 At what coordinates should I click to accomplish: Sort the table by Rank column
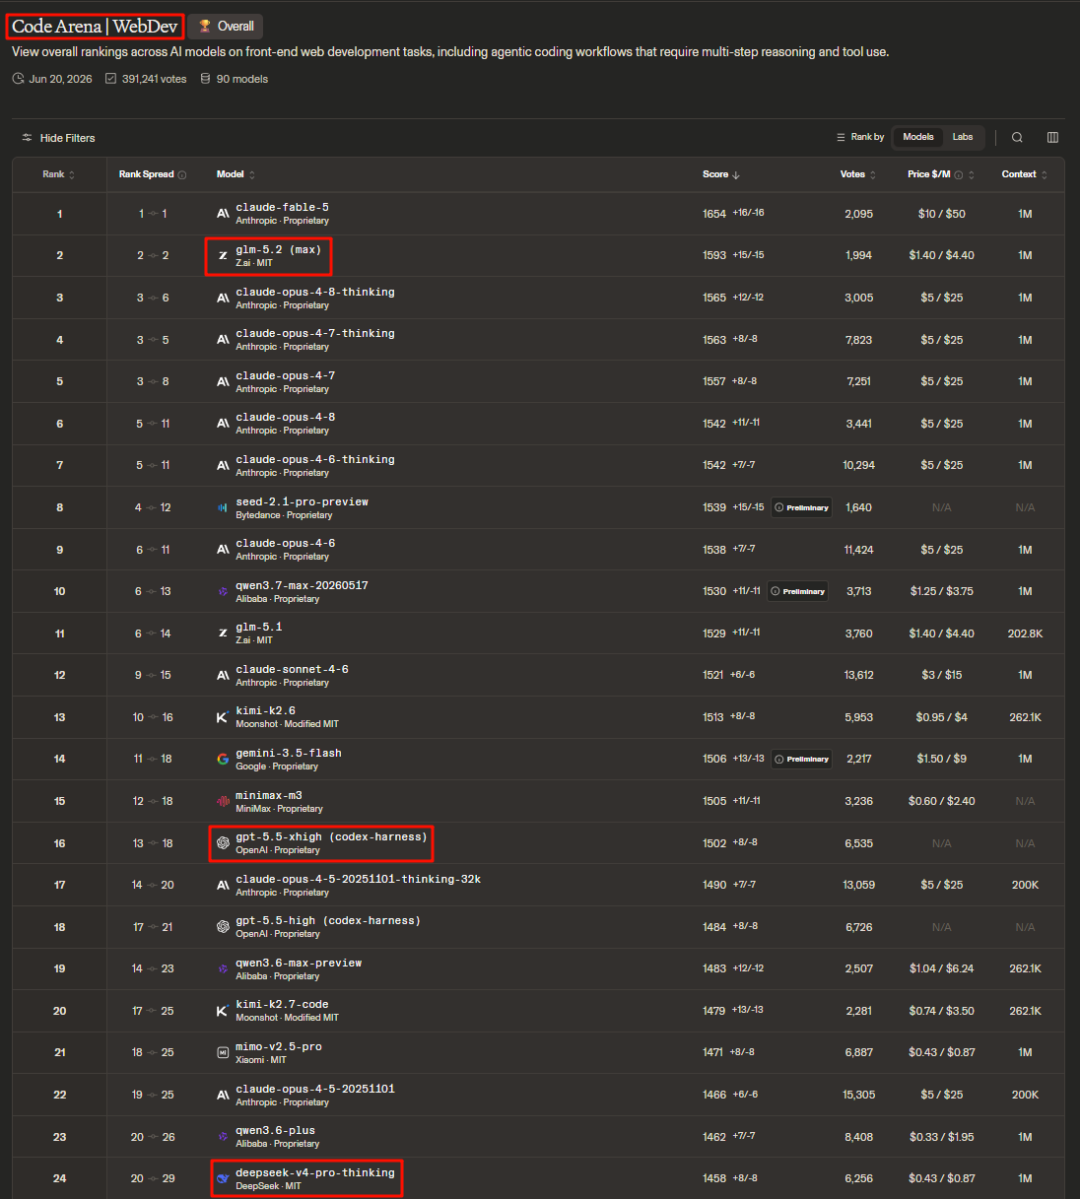pos(58,174)
